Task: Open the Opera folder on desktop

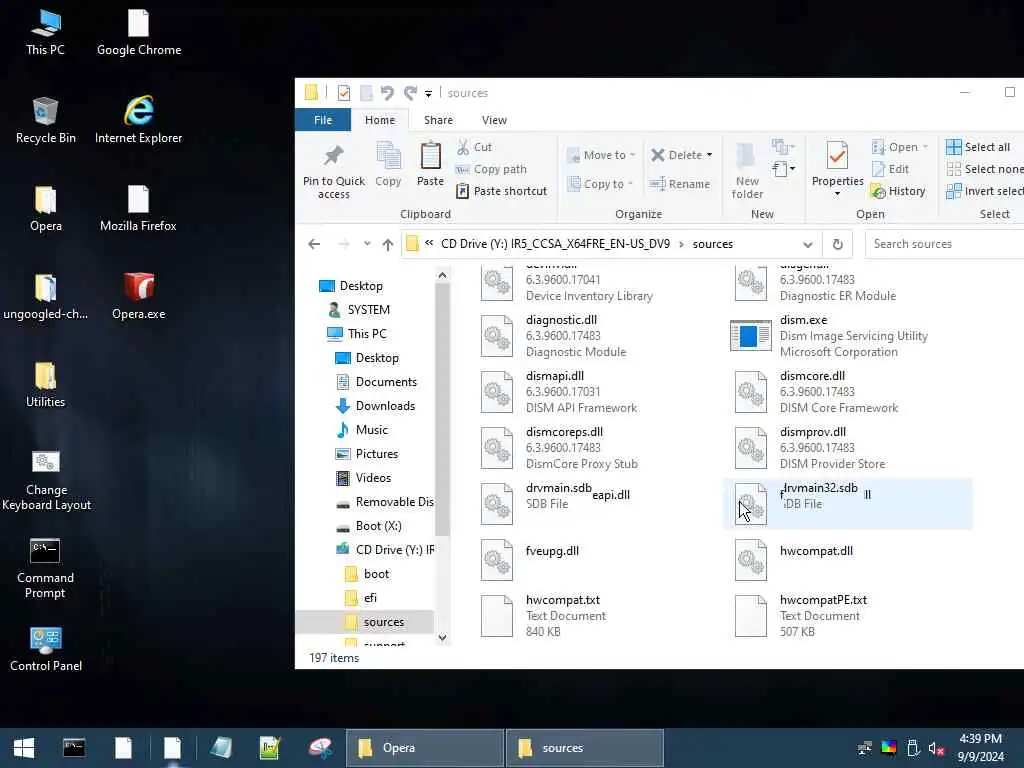Action: 45,209
